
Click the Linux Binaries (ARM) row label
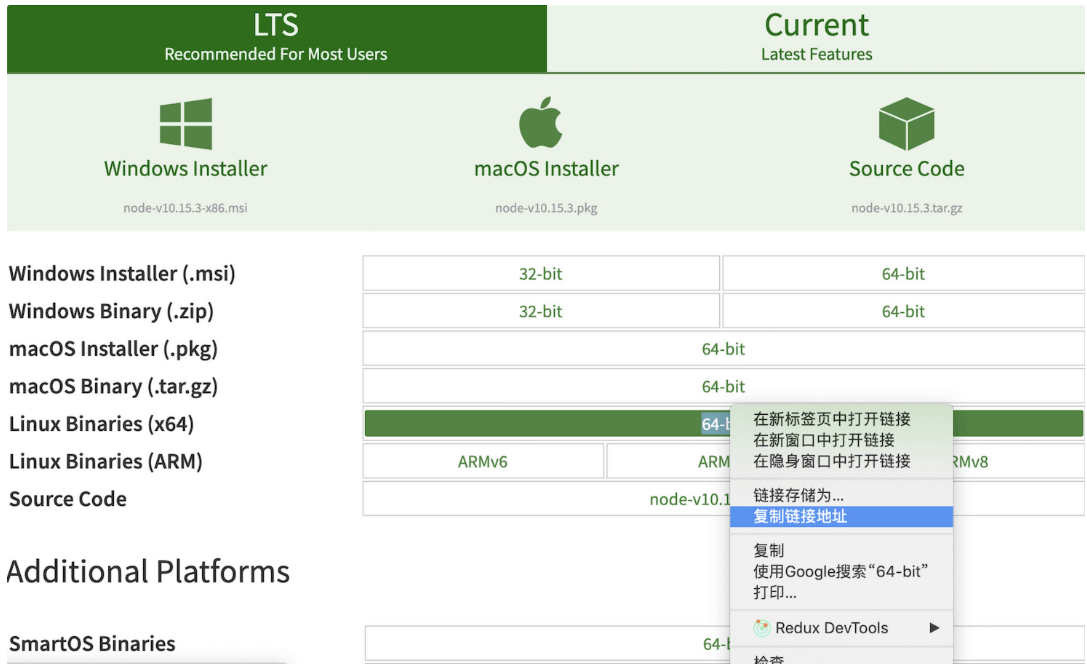point(105,461)
